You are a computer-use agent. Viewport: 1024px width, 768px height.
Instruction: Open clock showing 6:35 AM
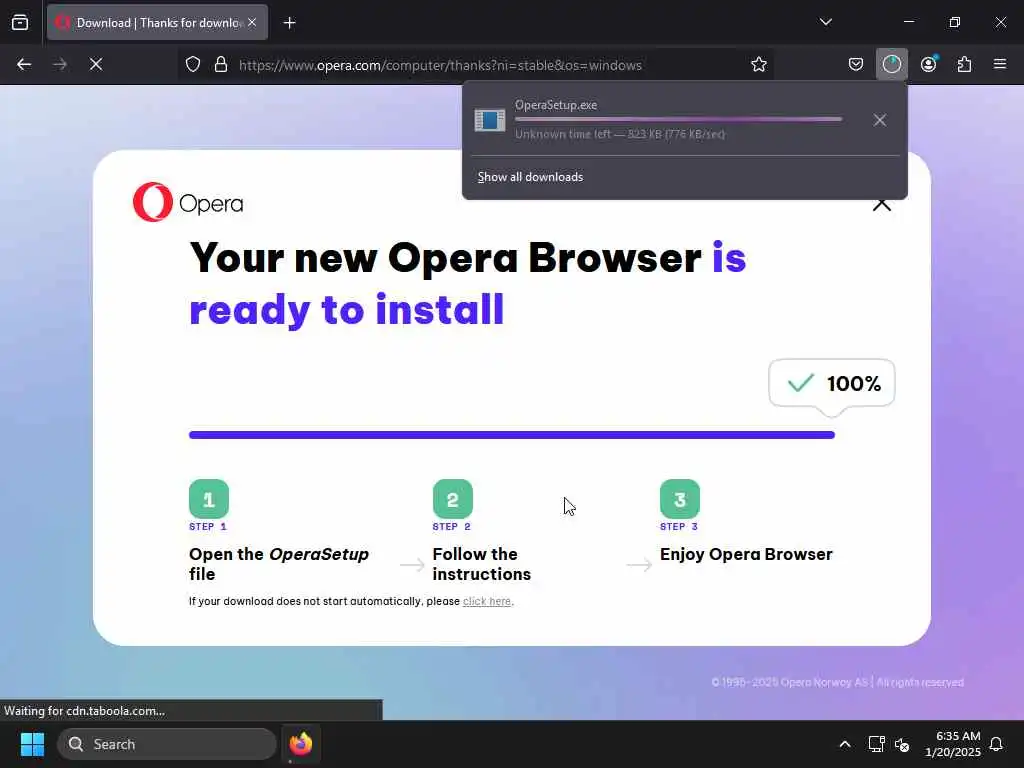click(953, 744)
